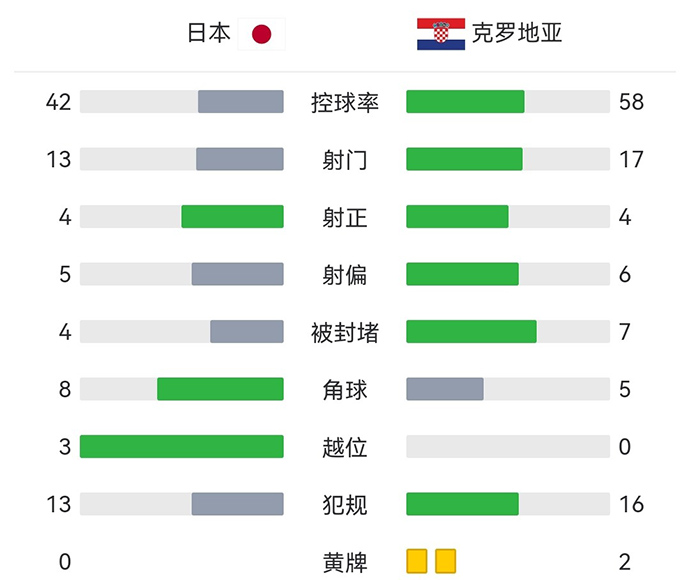This screenshot has width=690, height=580.
Task: Click Croatia's gray 角球 corners bar
Action: pyautogui.click(x=445, y=389)
